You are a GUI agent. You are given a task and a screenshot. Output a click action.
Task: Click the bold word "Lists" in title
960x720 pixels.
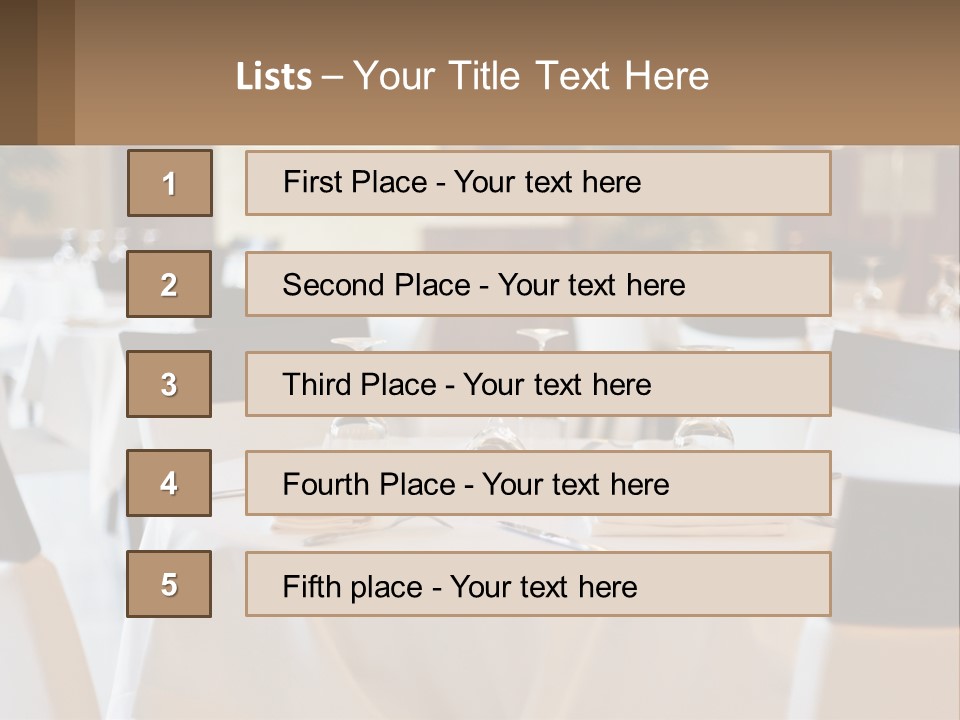273,77
